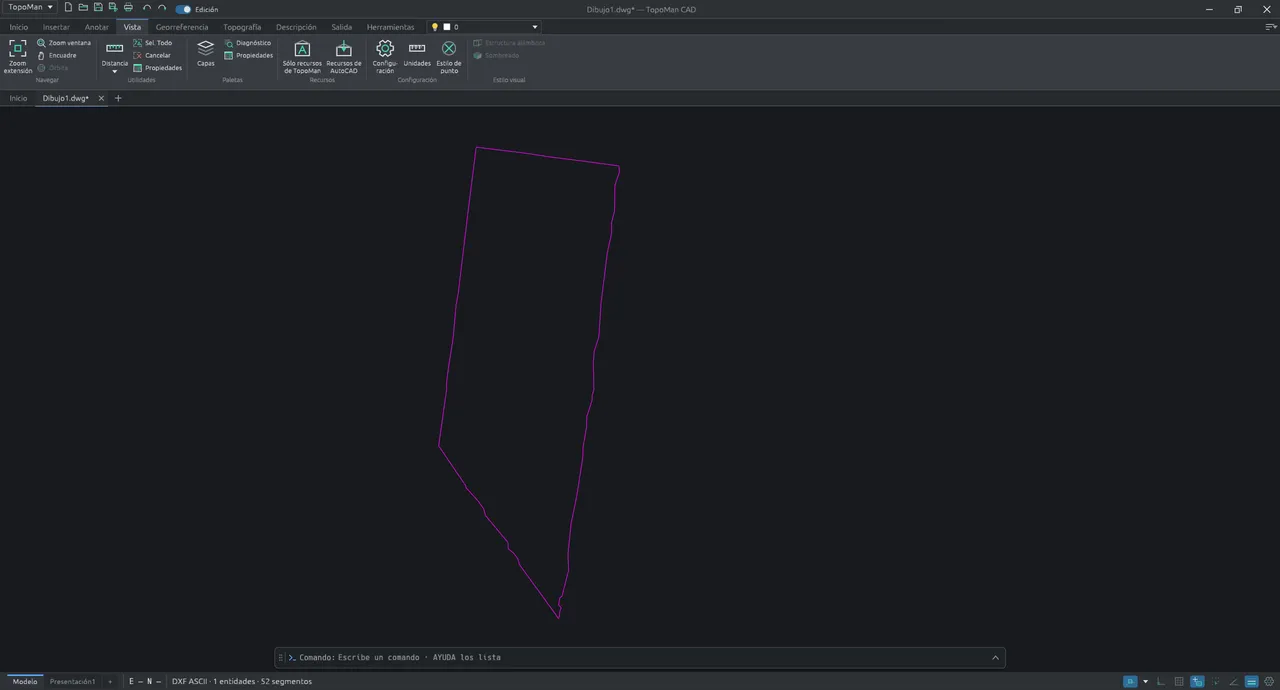This screenshot has height=690, width=1280.
Task: Close the Dibujo1.dwg* tab
Action: (101, 98)
